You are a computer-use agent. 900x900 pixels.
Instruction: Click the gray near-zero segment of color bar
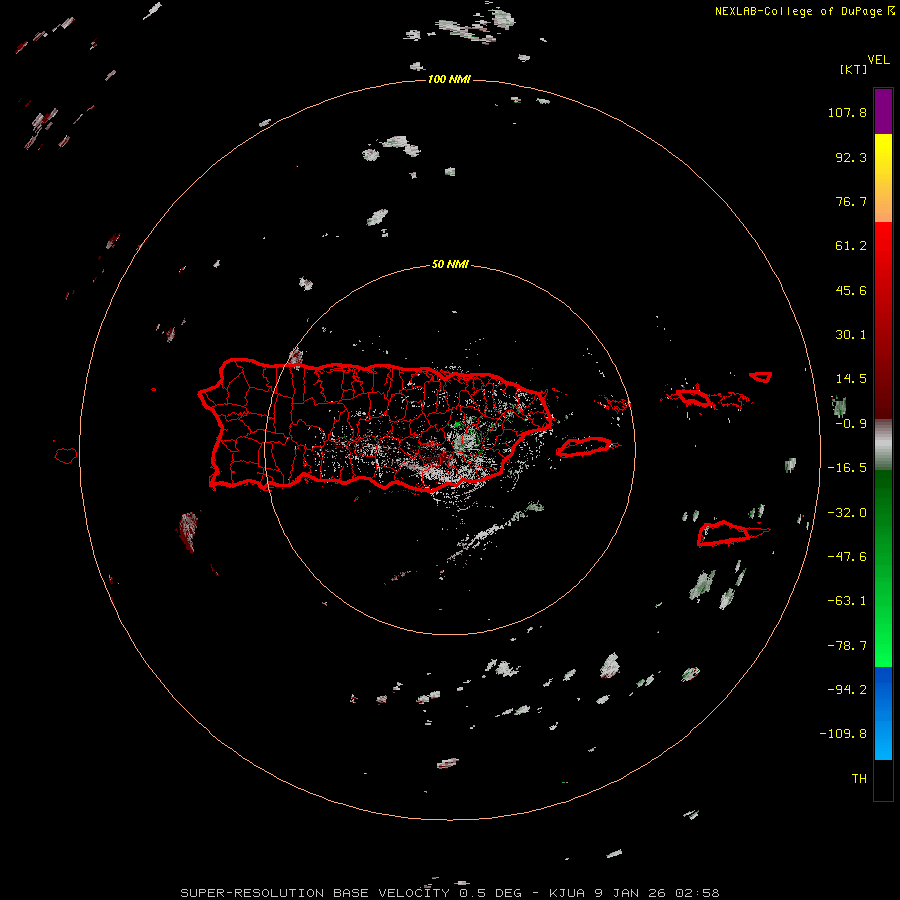883,445
